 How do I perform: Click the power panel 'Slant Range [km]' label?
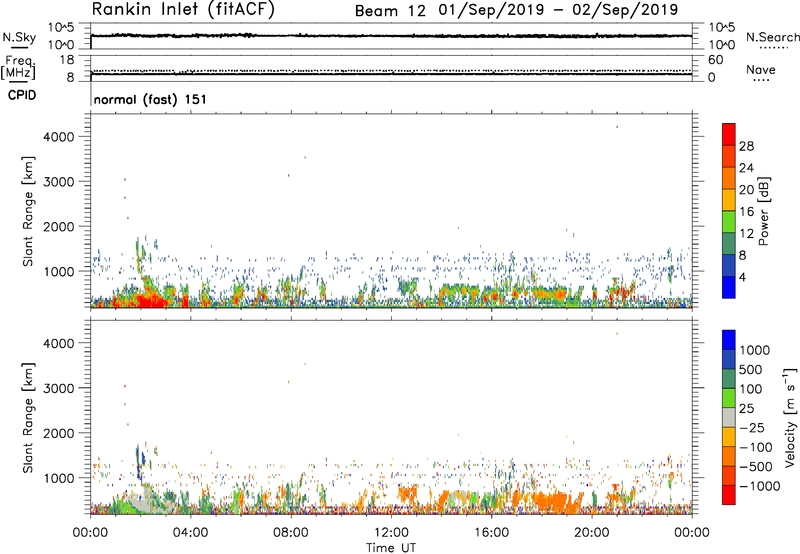28,211
